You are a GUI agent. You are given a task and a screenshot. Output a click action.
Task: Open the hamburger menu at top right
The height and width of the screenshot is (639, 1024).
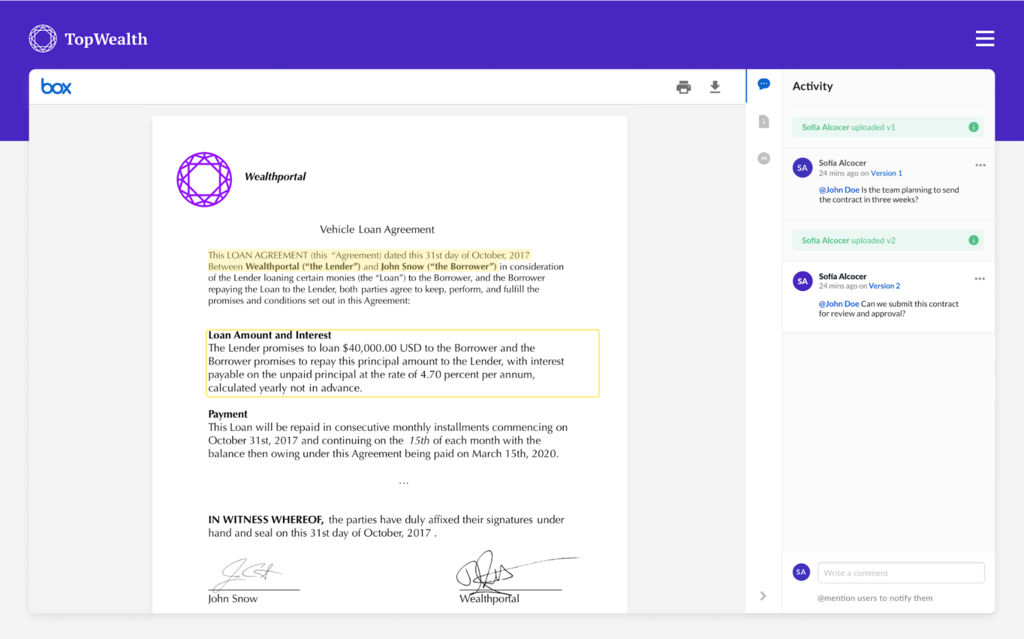pos(985,38)
